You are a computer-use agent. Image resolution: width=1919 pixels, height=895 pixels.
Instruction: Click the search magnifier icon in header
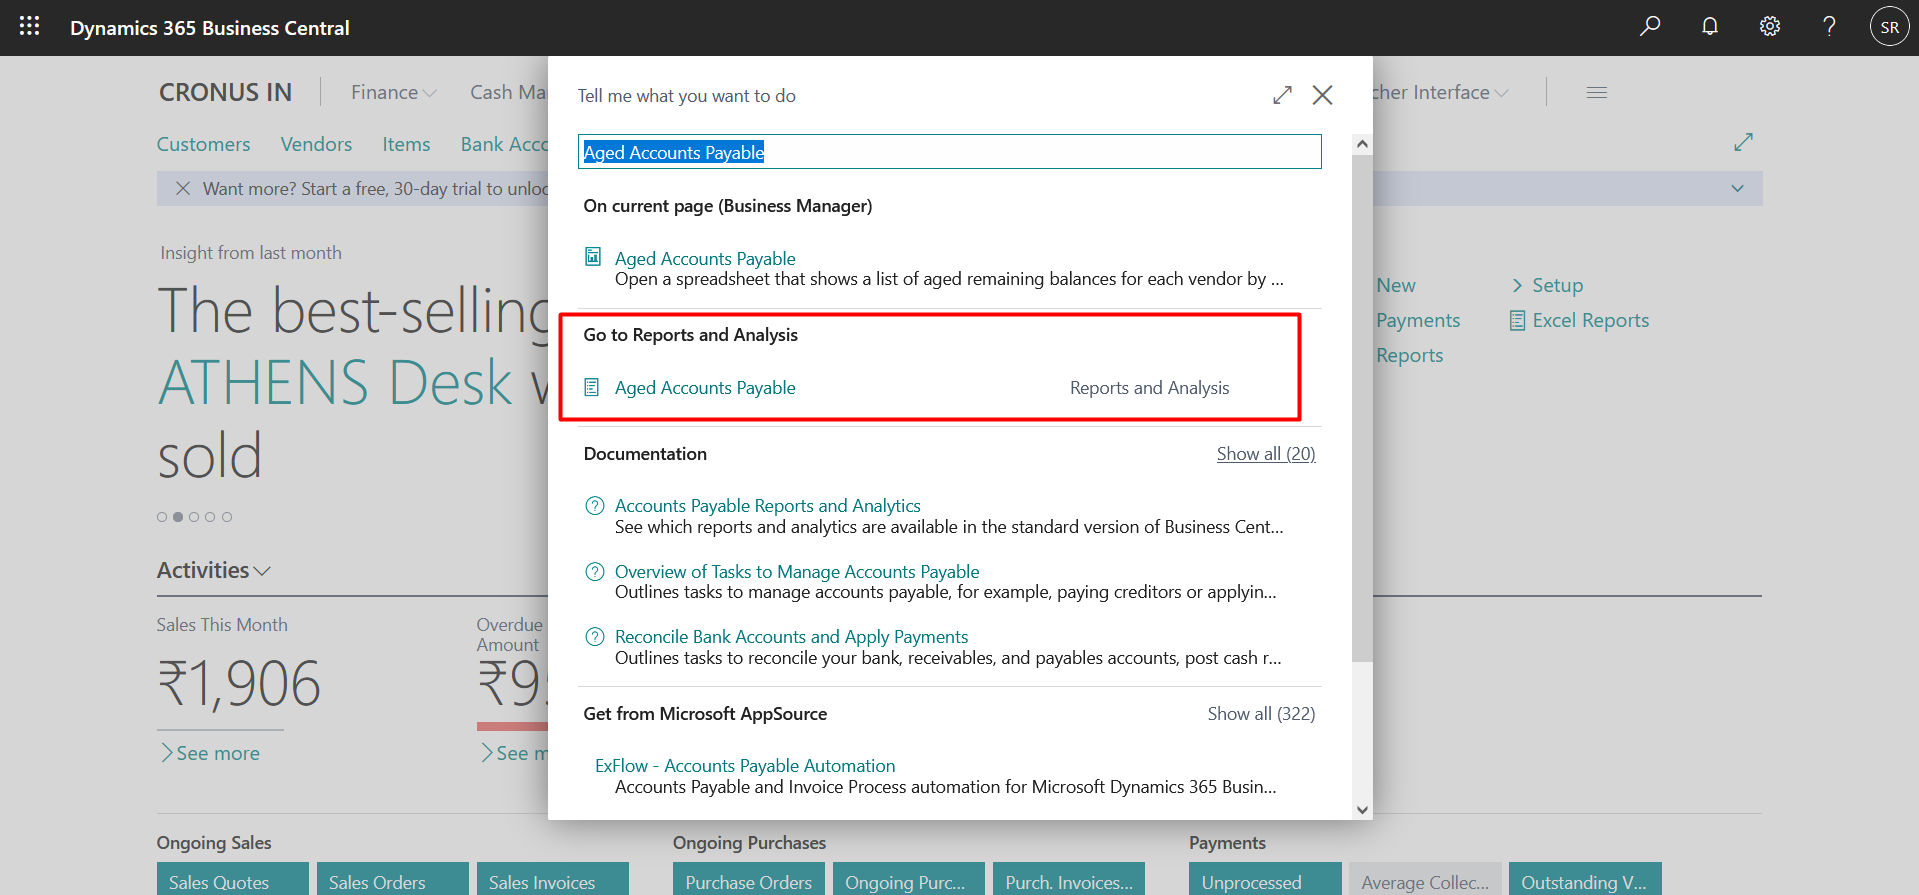pos(1650,27)
